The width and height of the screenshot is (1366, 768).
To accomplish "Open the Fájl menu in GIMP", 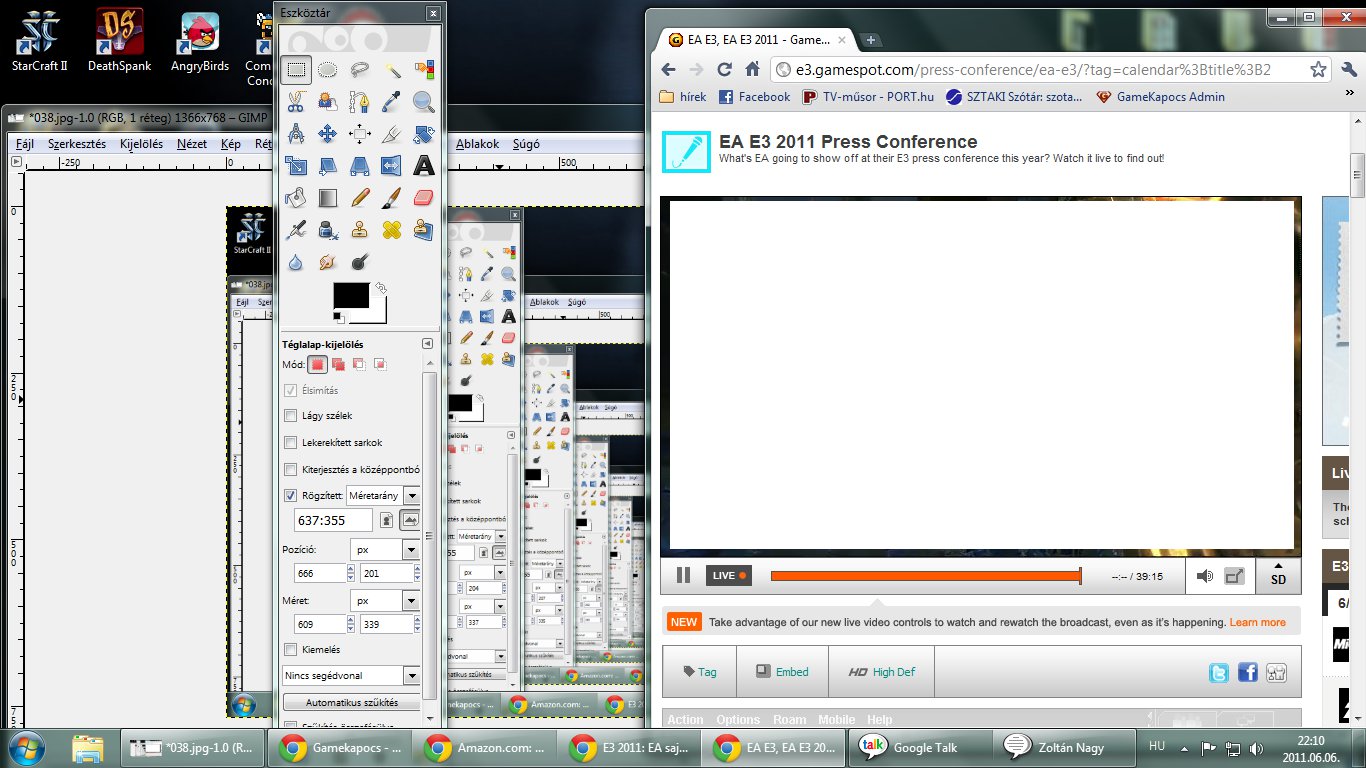I will 25,144.
